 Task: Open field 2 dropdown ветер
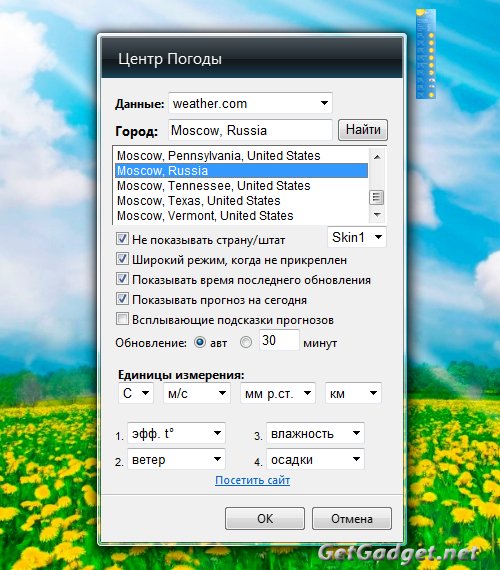(176, 459)
